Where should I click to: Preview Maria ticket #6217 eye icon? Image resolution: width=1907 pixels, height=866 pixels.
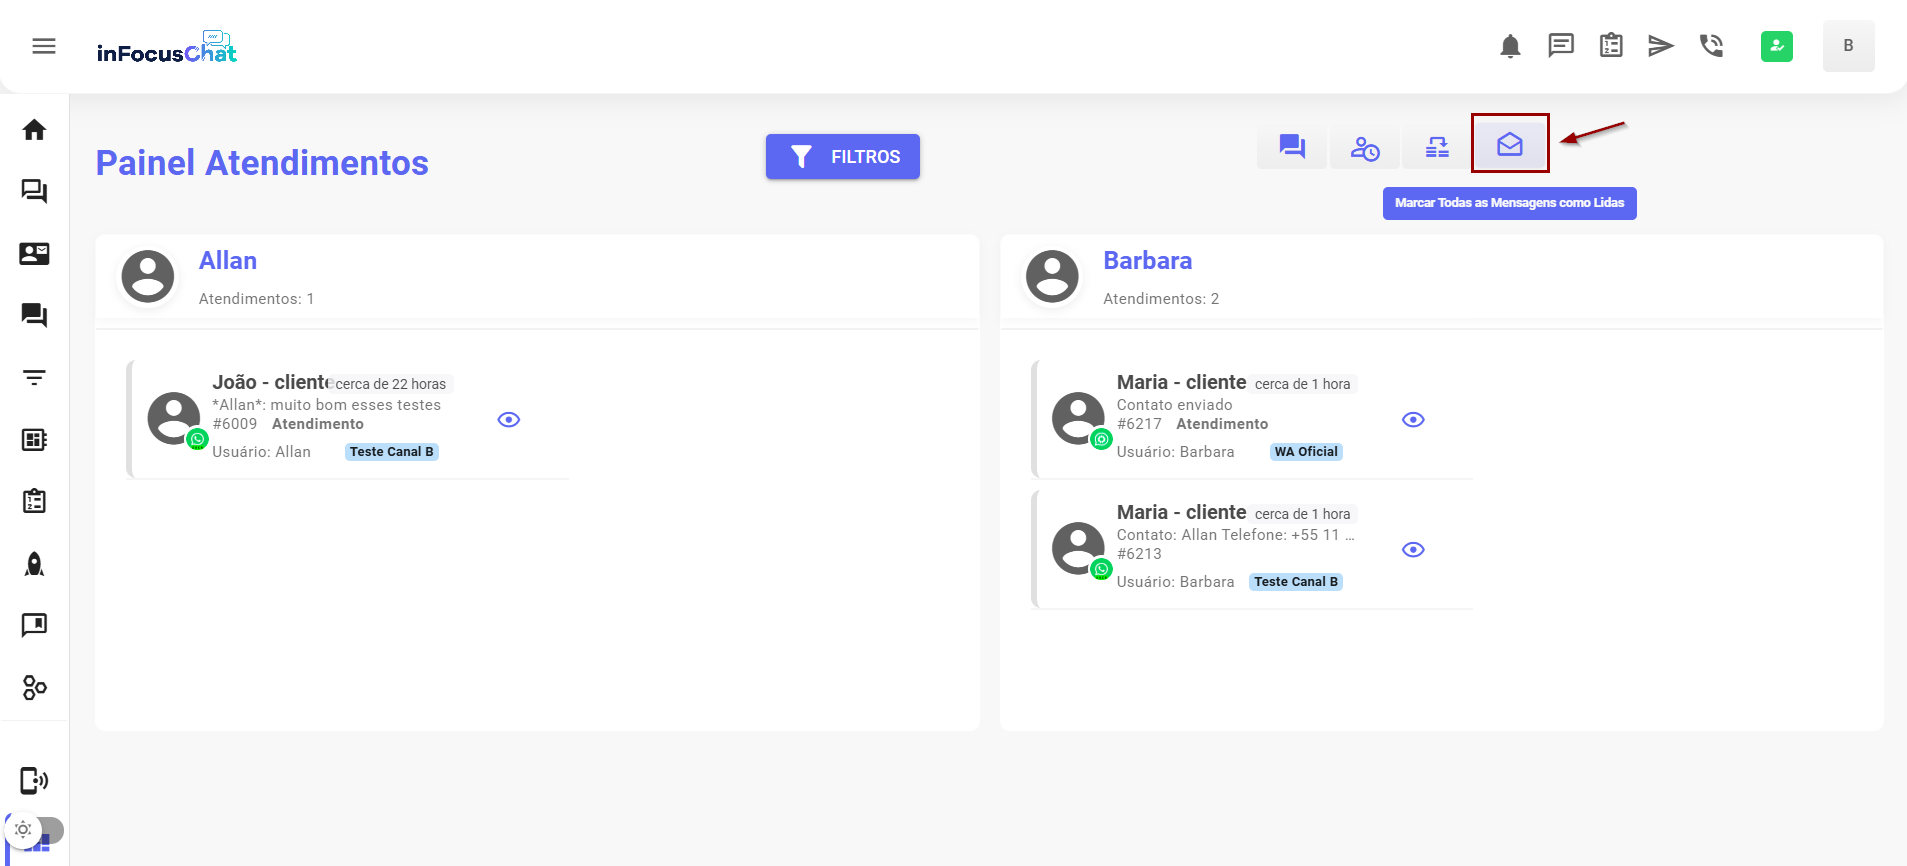point(1412,420)
